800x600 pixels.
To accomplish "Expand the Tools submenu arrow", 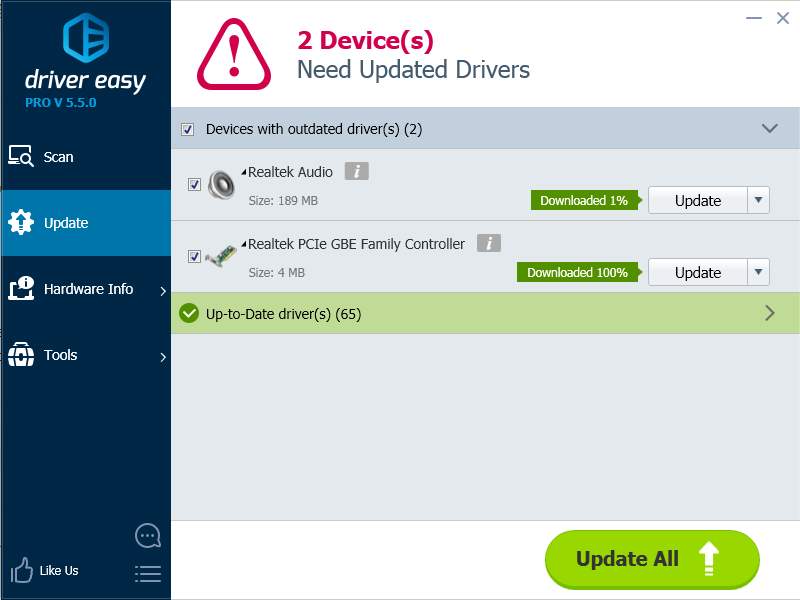I will click(x=163, y=357).
